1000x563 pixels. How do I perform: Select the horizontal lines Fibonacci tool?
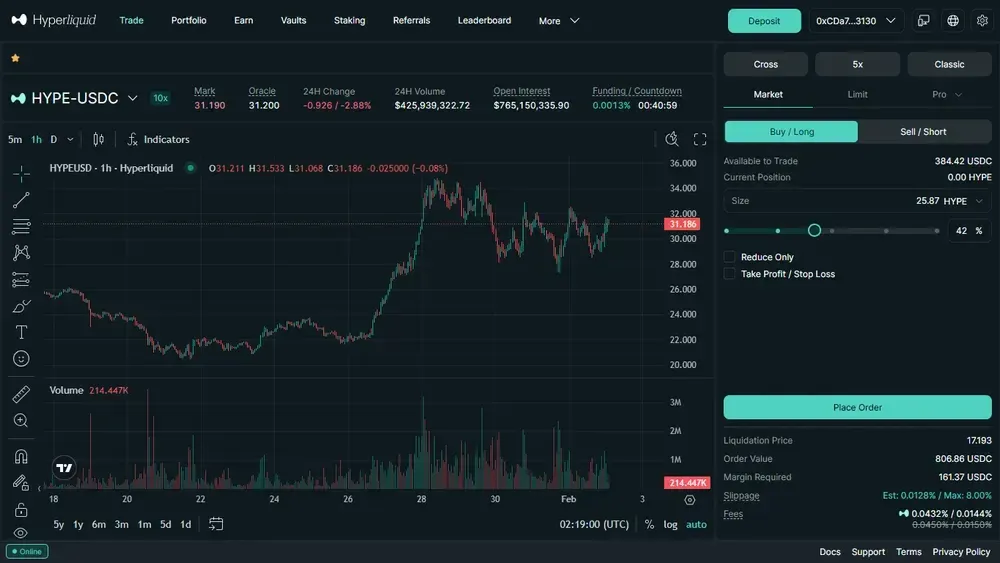coord(21,226)
